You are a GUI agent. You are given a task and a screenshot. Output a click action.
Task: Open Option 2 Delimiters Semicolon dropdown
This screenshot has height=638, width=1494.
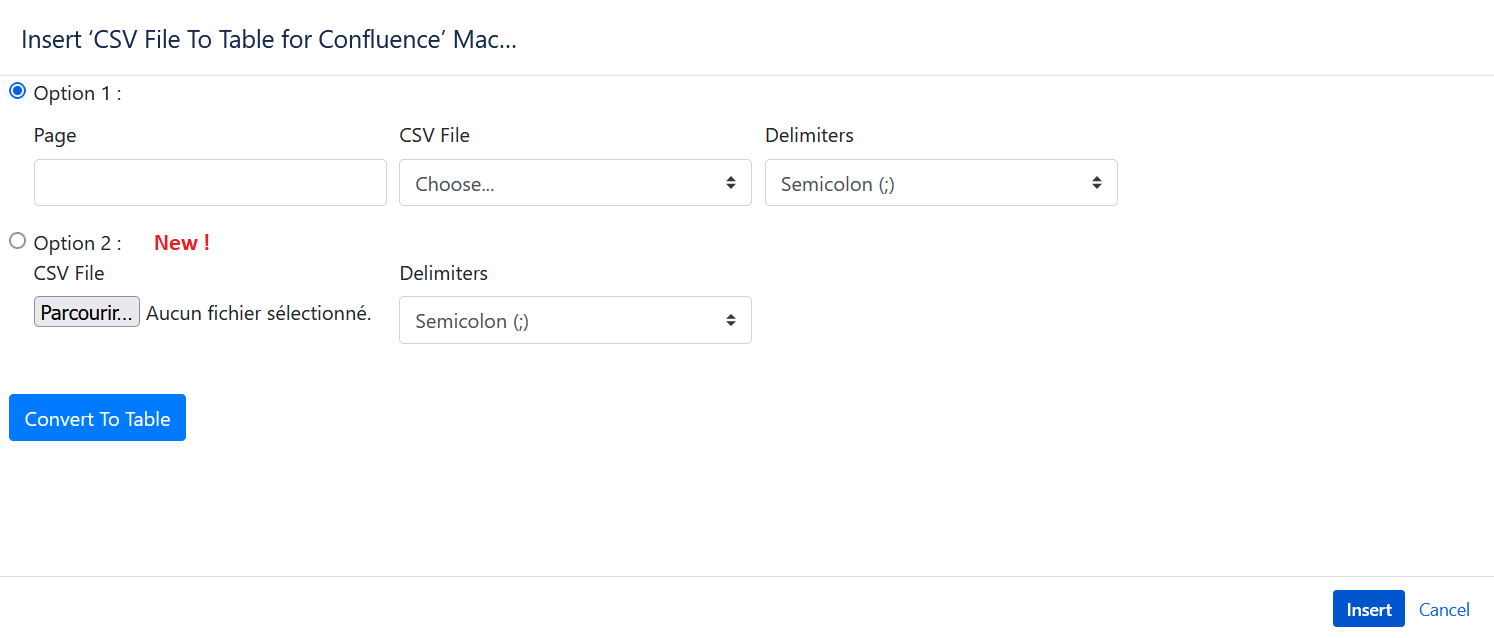575,320
